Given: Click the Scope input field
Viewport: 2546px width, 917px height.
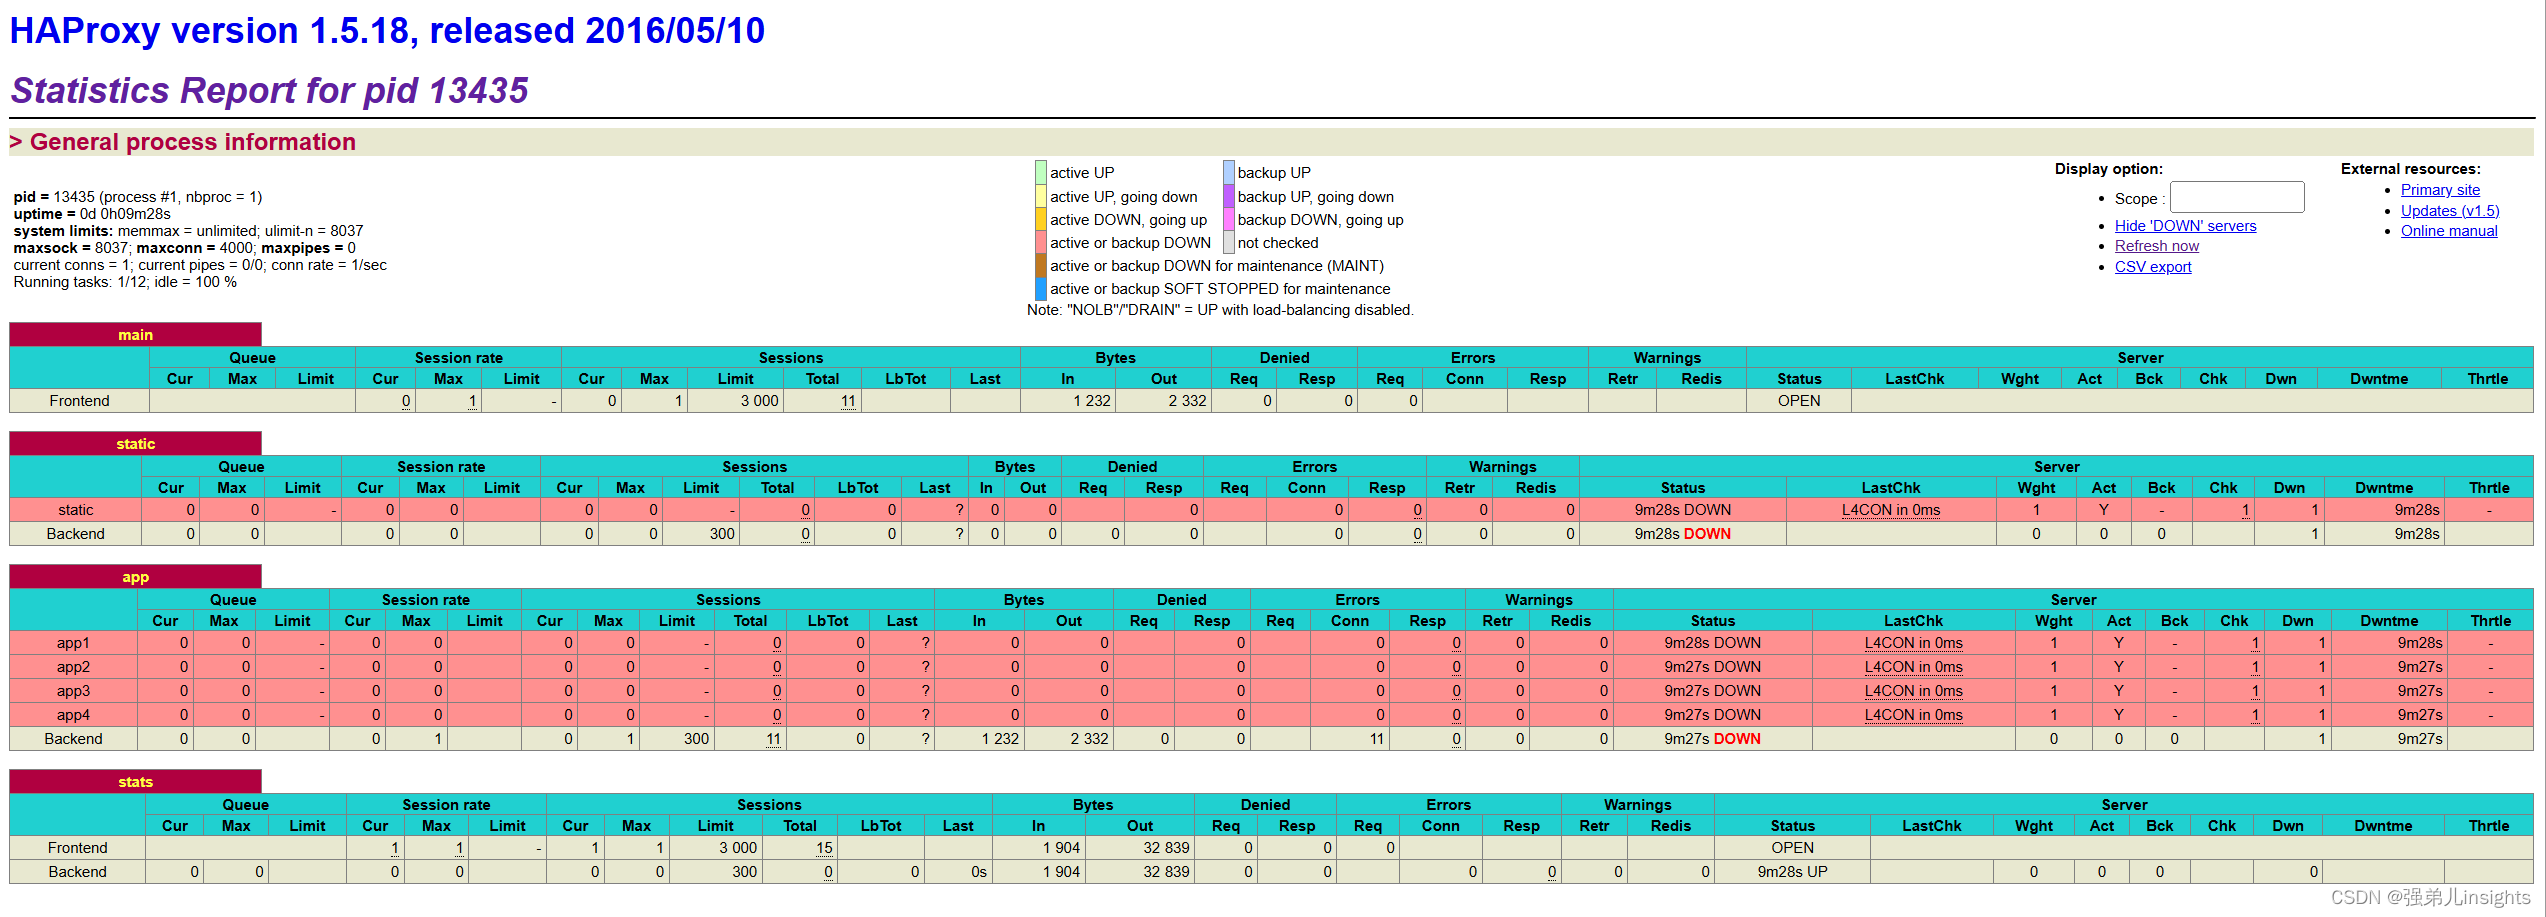Looking at the screenshot, I should coord(2236,197).
